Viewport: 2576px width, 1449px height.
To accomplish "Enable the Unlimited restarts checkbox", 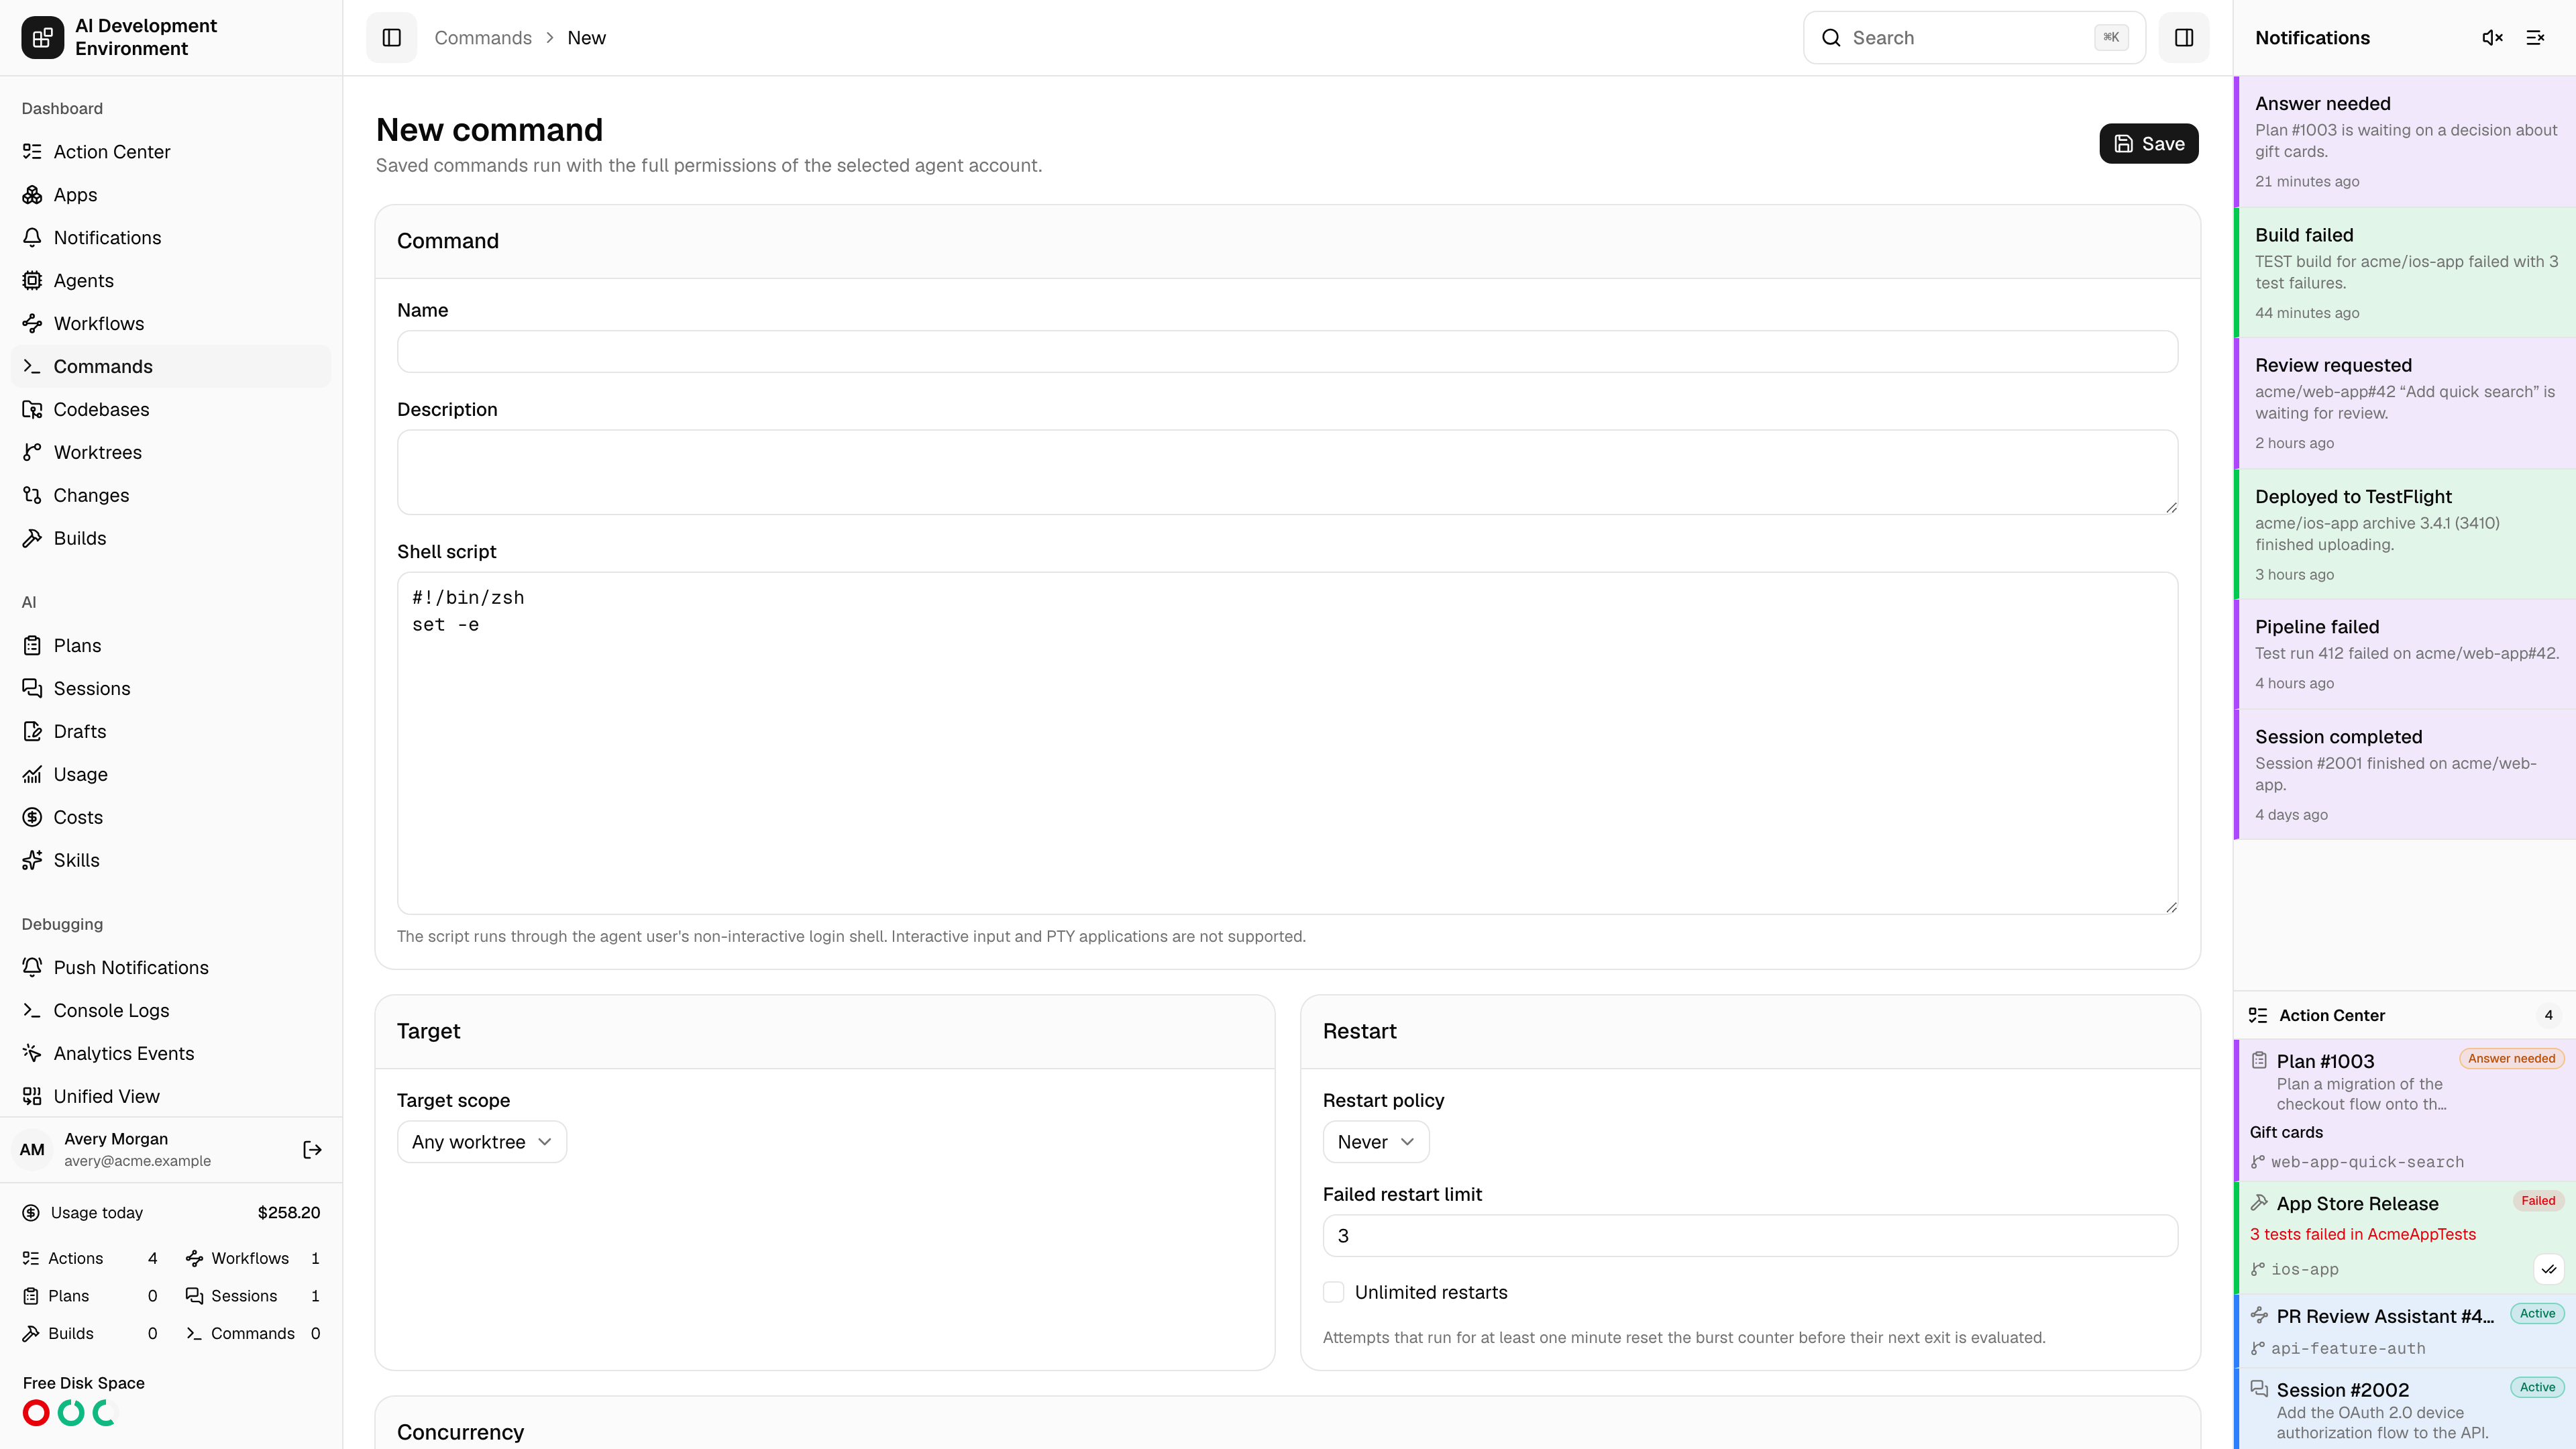I will click(x=1334, y=1292).
